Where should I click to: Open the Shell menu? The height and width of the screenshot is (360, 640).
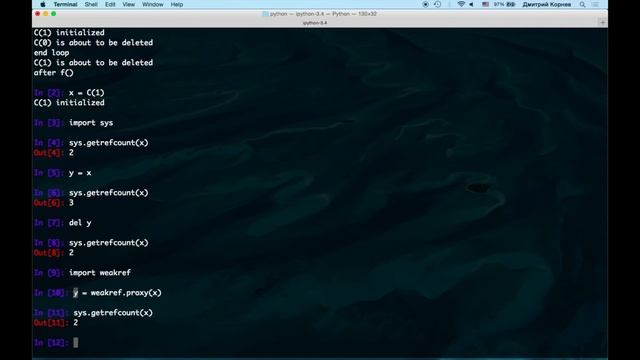pos(91,4)
